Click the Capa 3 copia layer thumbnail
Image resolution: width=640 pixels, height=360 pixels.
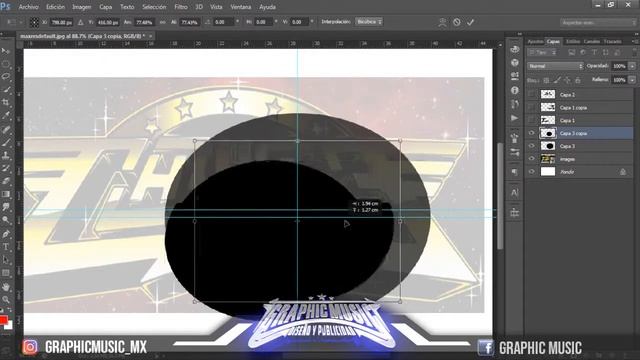point(548,133)
